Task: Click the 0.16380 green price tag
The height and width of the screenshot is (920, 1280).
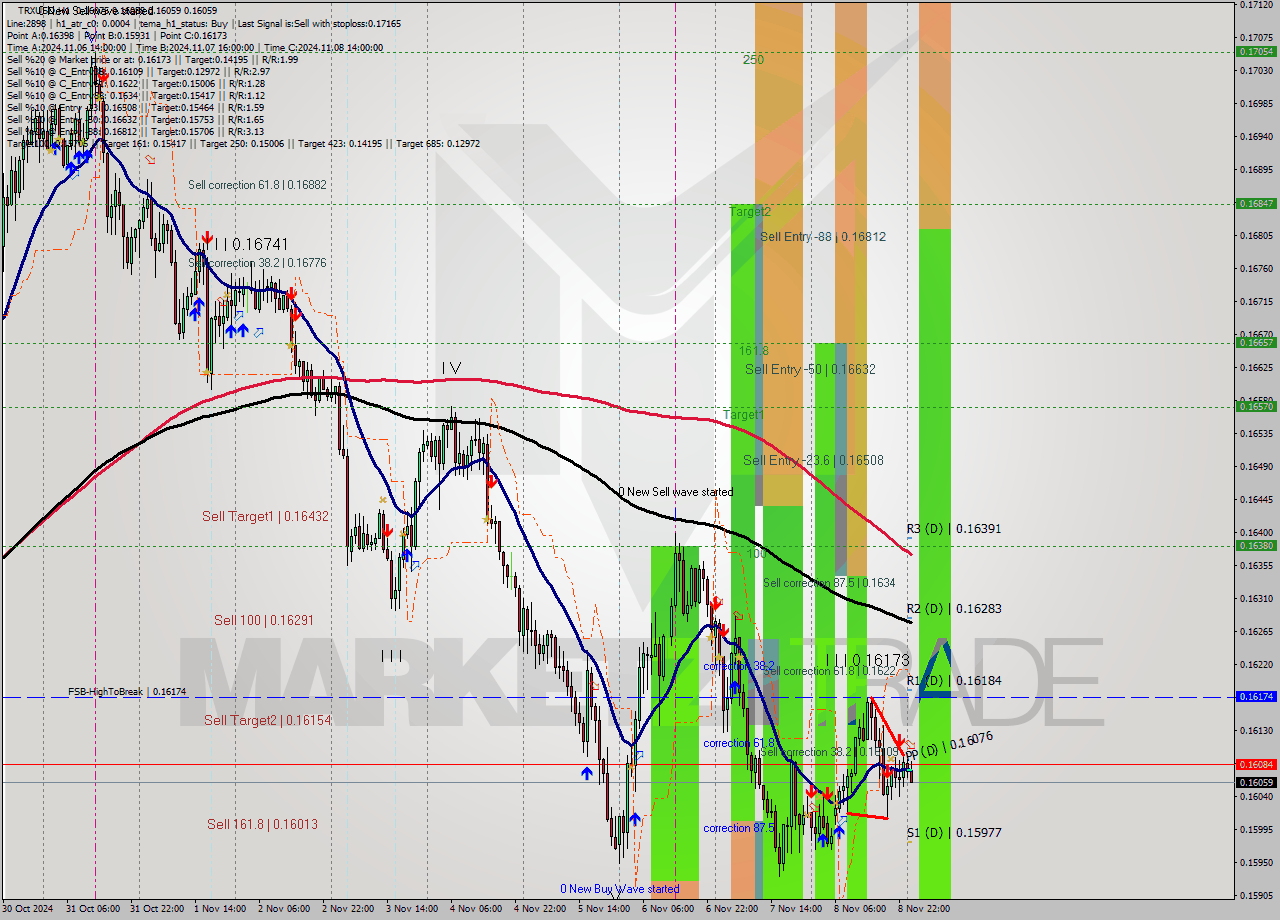Action: coord(1256,545)
